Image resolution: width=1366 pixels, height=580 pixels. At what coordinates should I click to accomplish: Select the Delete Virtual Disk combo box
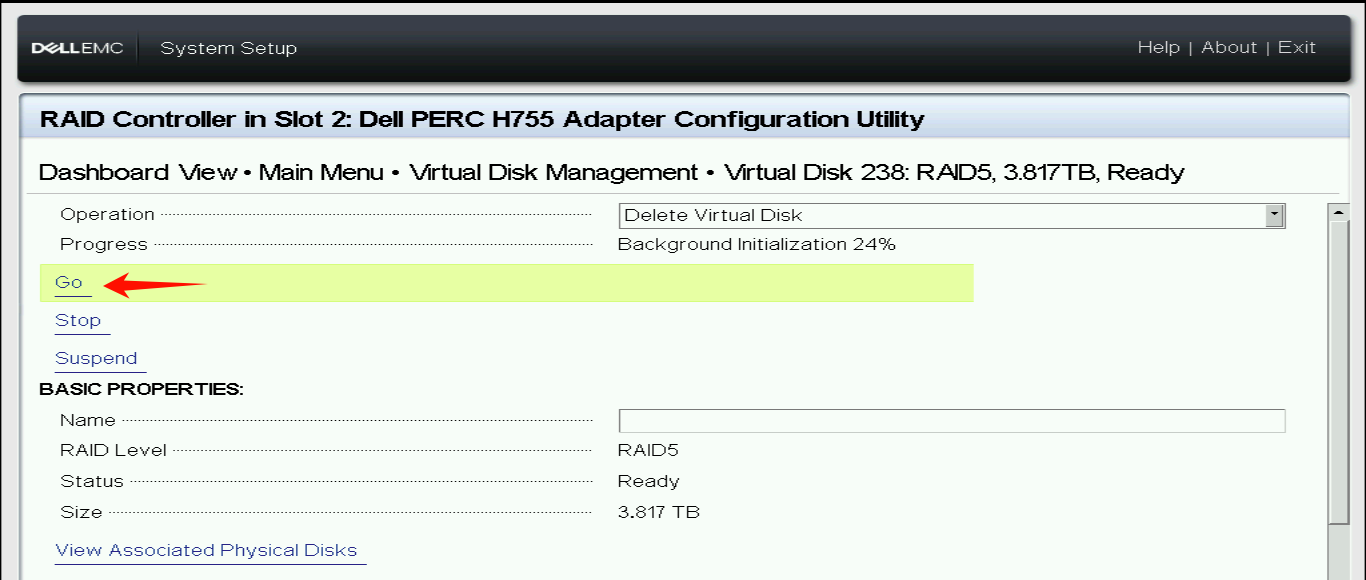(x=940, y=215)
